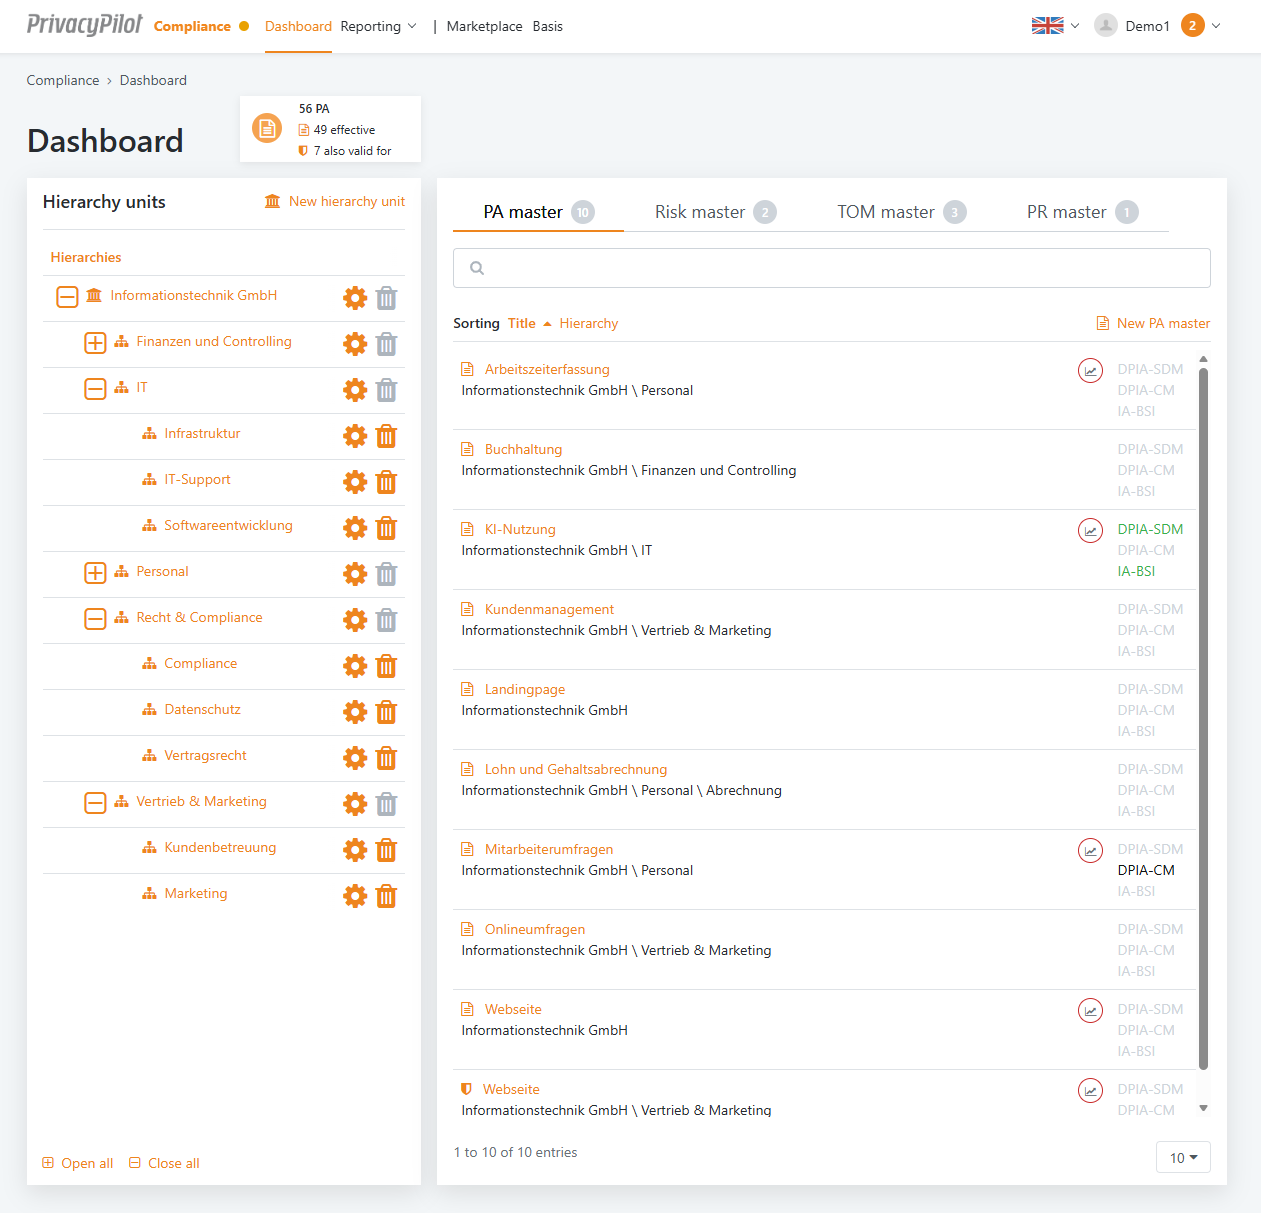
Task: Click the PA master search field
Action: point(831,268)
